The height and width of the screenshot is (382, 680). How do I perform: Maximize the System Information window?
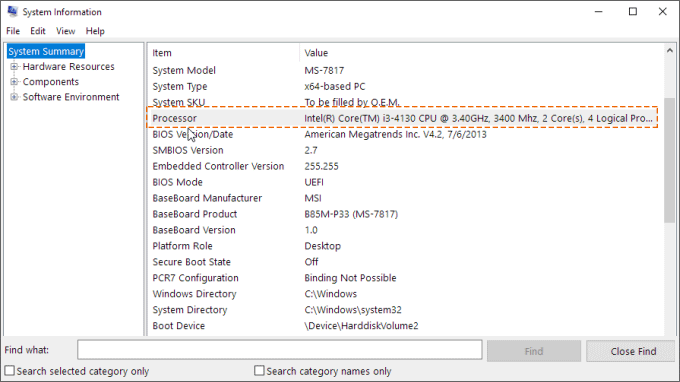pos(633,12)
